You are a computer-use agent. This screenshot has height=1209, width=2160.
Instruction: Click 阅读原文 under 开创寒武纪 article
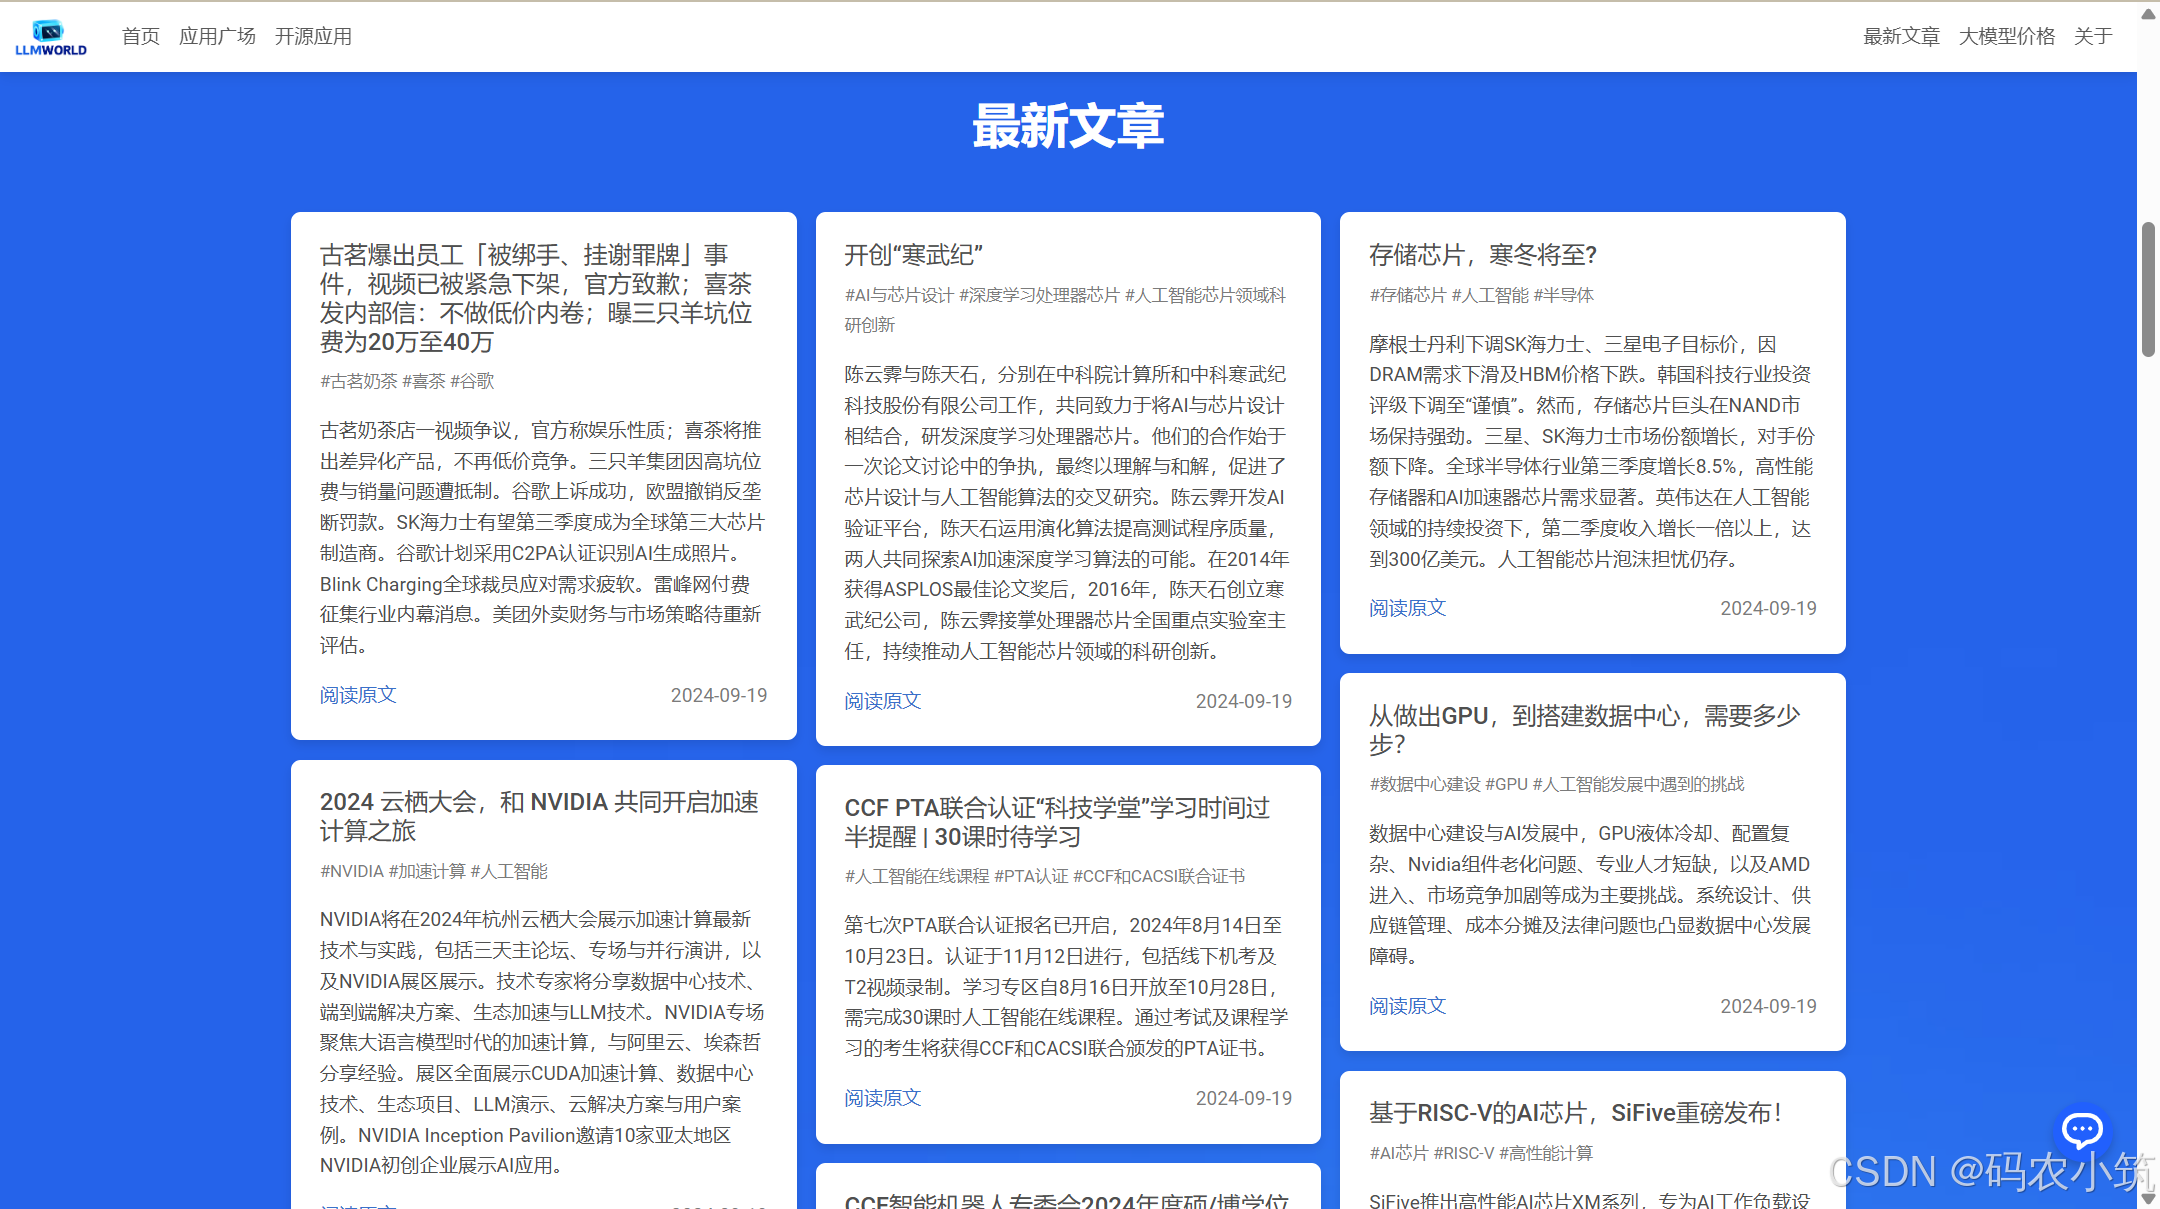click(882, 701)
